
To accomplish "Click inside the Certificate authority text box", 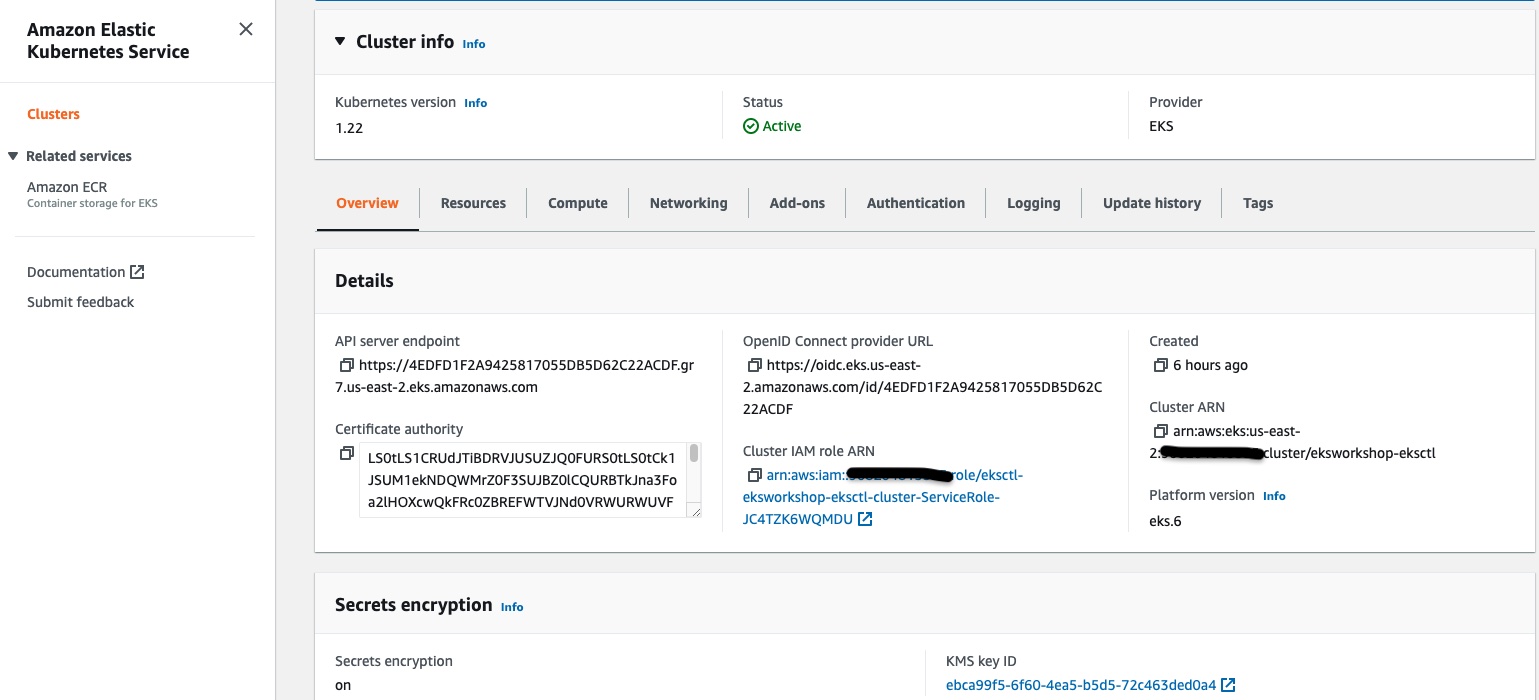I will point(522,480).
